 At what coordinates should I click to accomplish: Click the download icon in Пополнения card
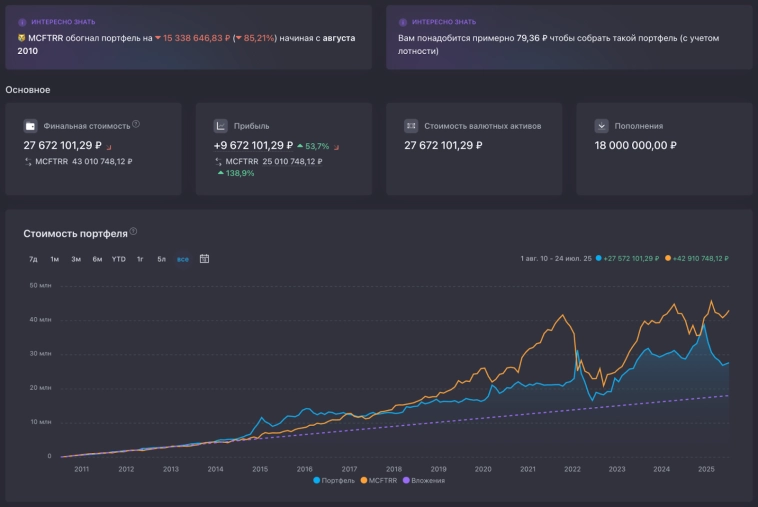point(601,126)
